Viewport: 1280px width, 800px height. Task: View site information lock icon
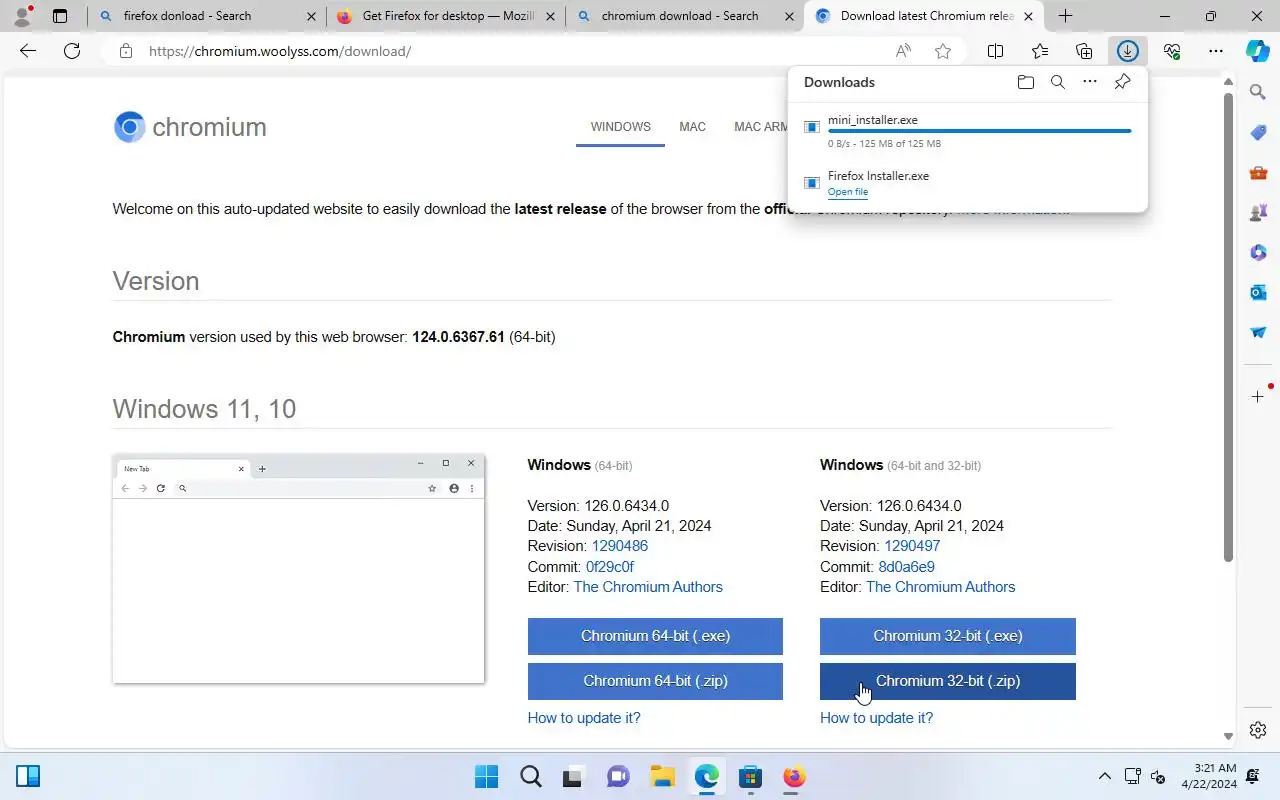click(126, 51)
